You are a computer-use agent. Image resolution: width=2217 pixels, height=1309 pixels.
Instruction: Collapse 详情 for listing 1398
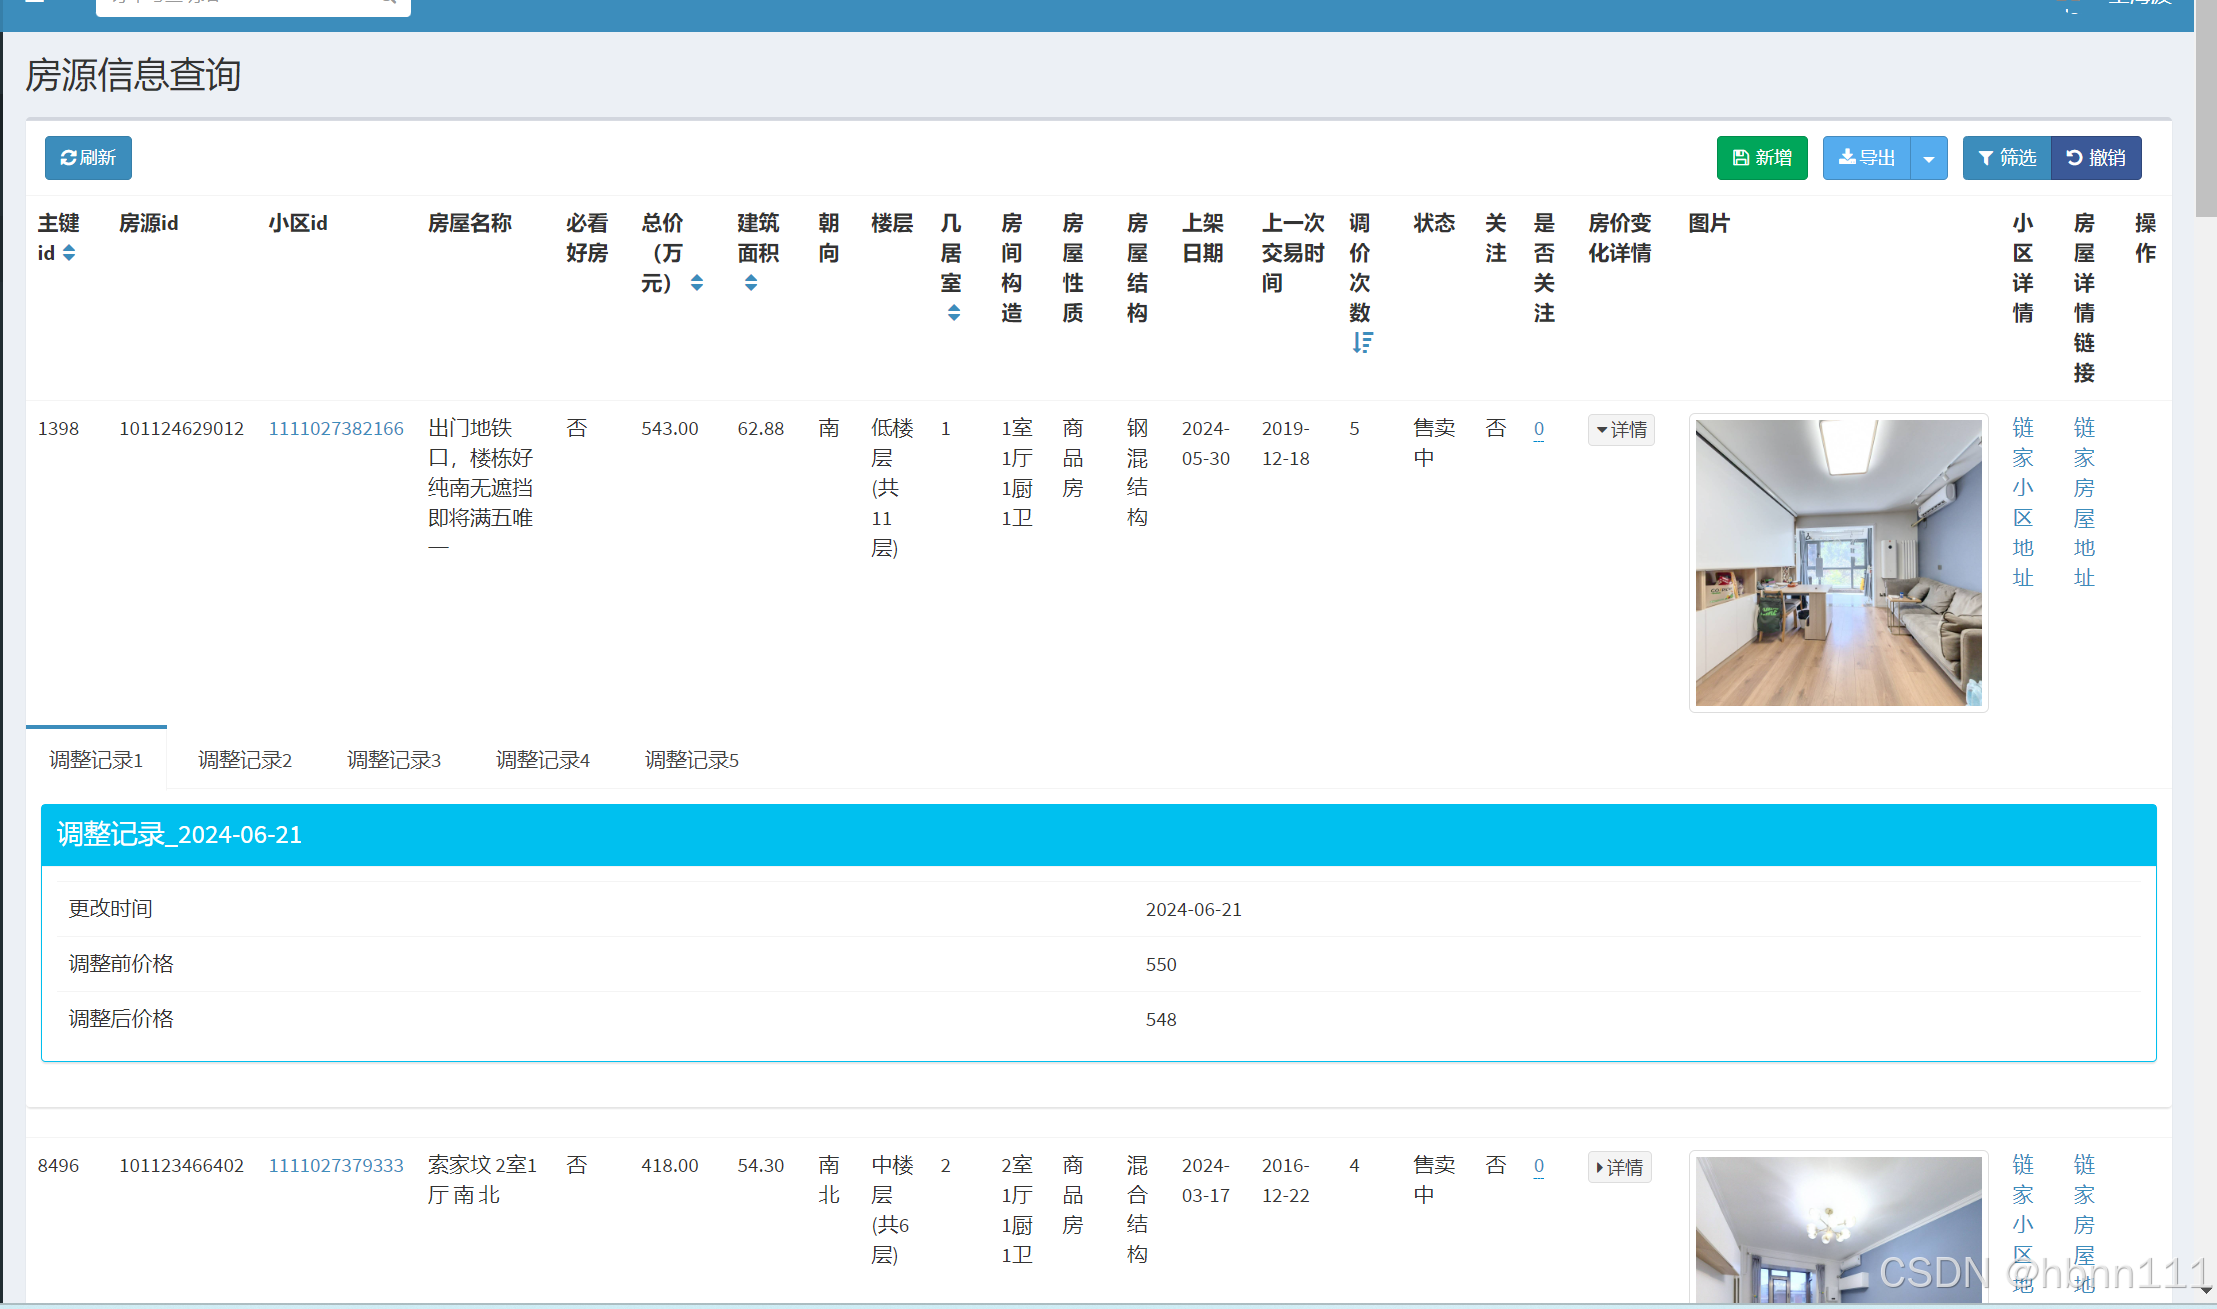click(x=1621, y=430)
